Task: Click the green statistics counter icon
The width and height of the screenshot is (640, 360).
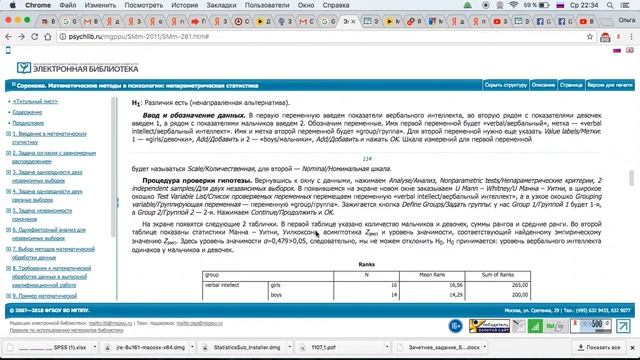Action: [535, 326]
